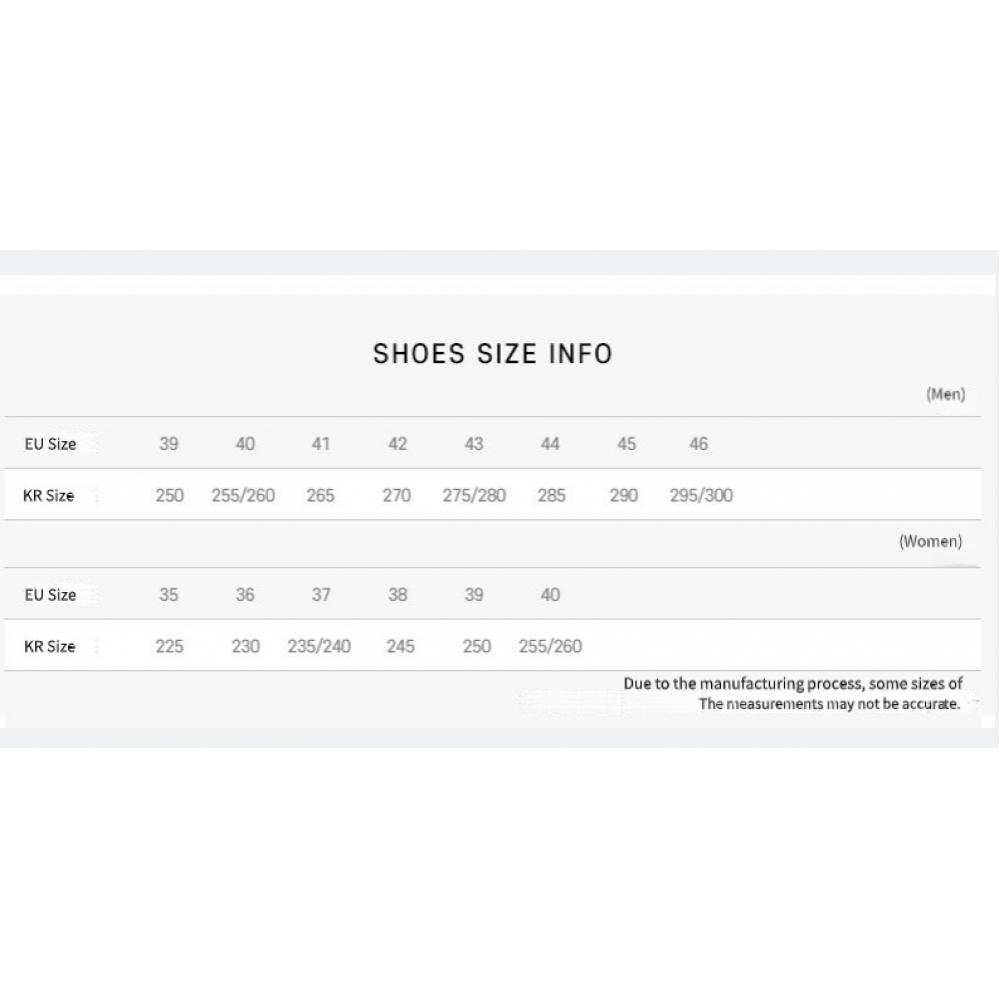Select KR size 225 cell
The height and width of the screenshot is (1000, 1000).
point(169,647)
